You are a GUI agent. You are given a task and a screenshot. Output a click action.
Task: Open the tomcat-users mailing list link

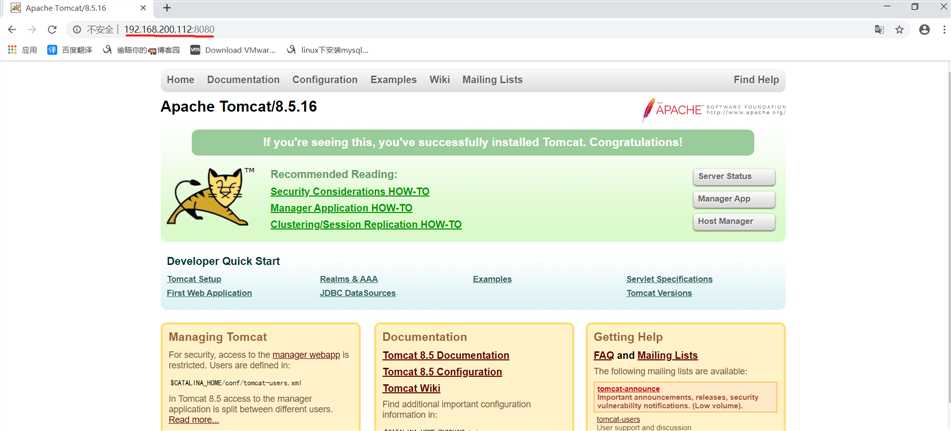pyautogui.click(x=618, y=419)
